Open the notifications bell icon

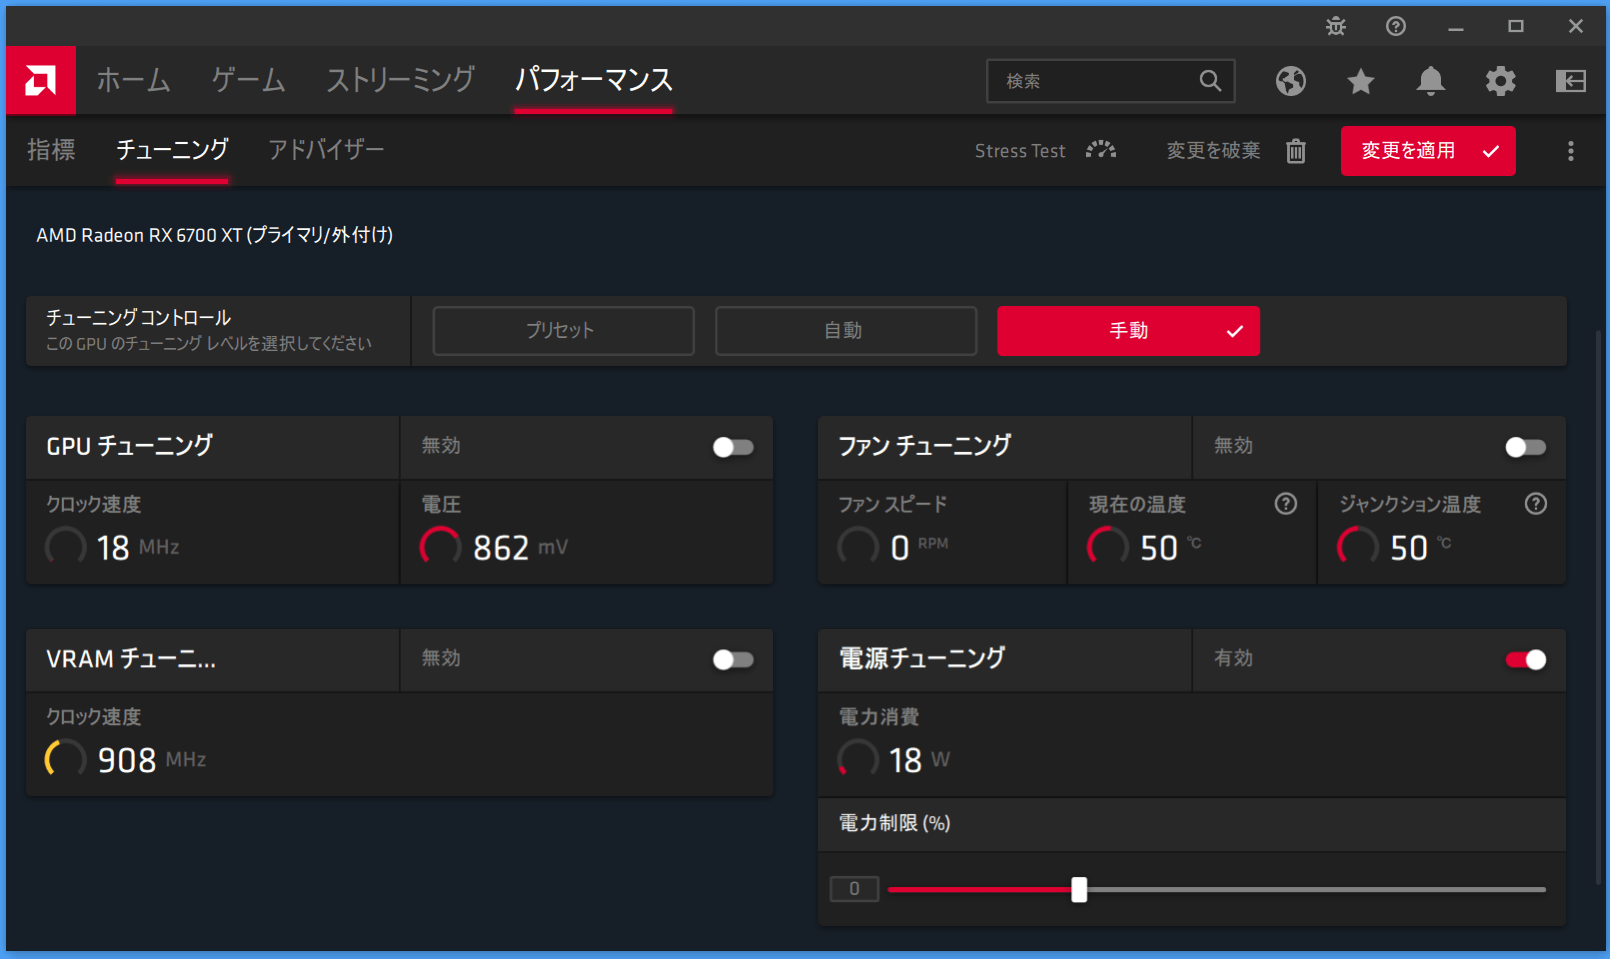pyautogui.click(x=1431, y=81)
